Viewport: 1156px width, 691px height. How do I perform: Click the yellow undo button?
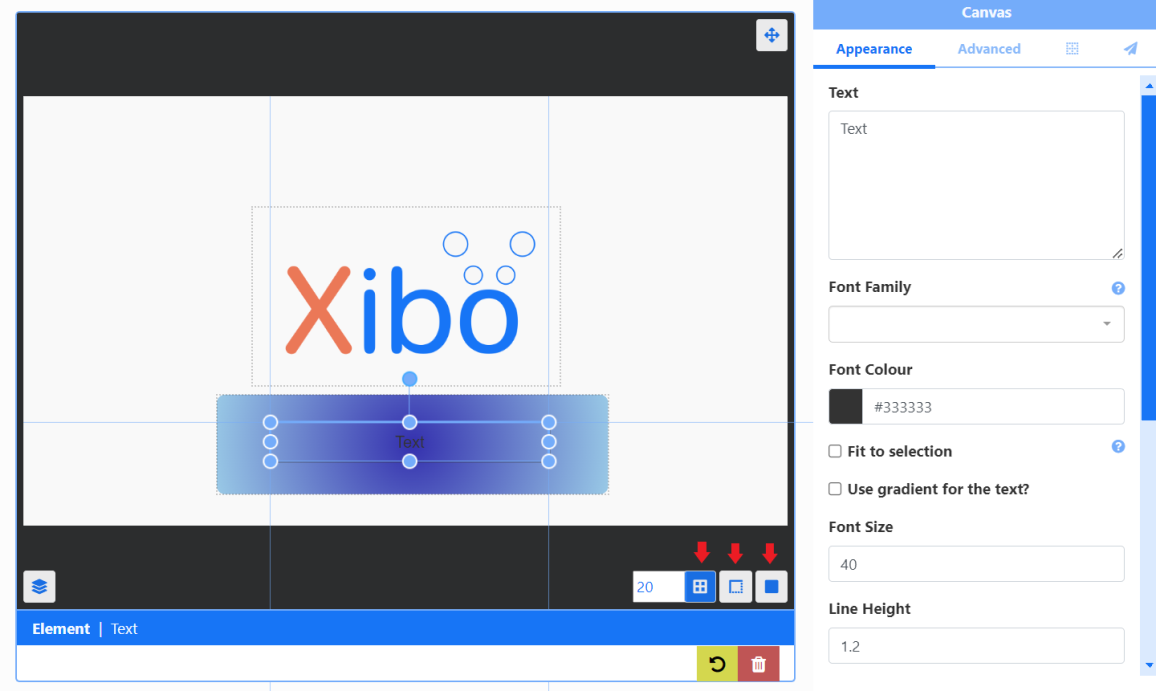(717, 664)
